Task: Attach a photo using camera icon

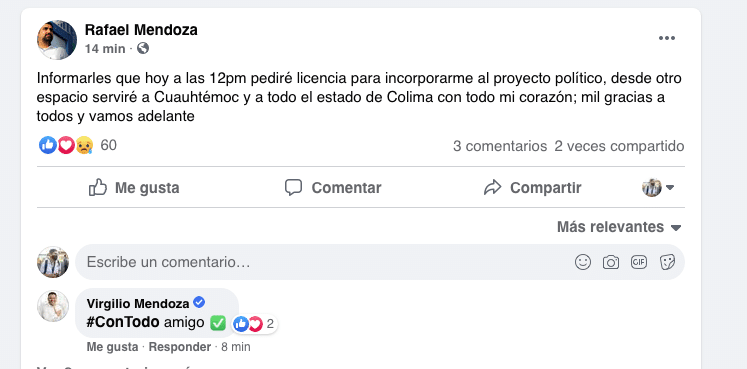Action: click(611, 262)
